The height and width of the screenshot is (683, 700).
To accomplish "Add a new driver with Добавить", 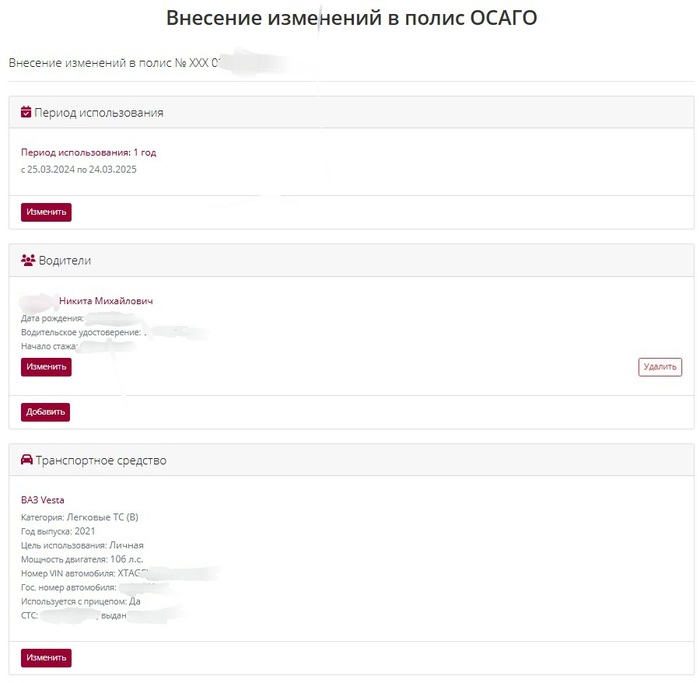I will pyautogui.click(x=45, y=412).
